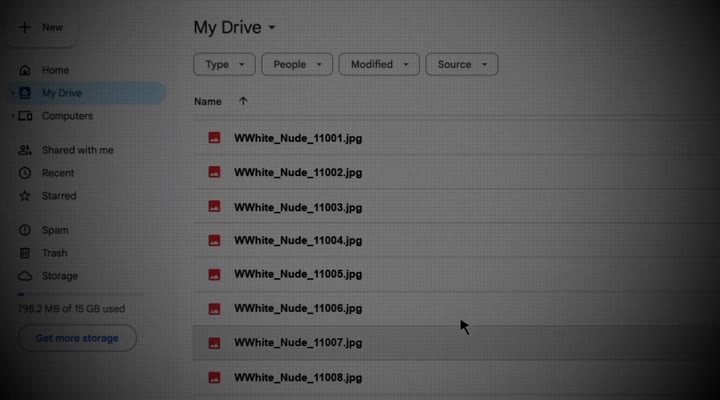
Task: Click the storage usage progress bar
Action: pos(81,294)
